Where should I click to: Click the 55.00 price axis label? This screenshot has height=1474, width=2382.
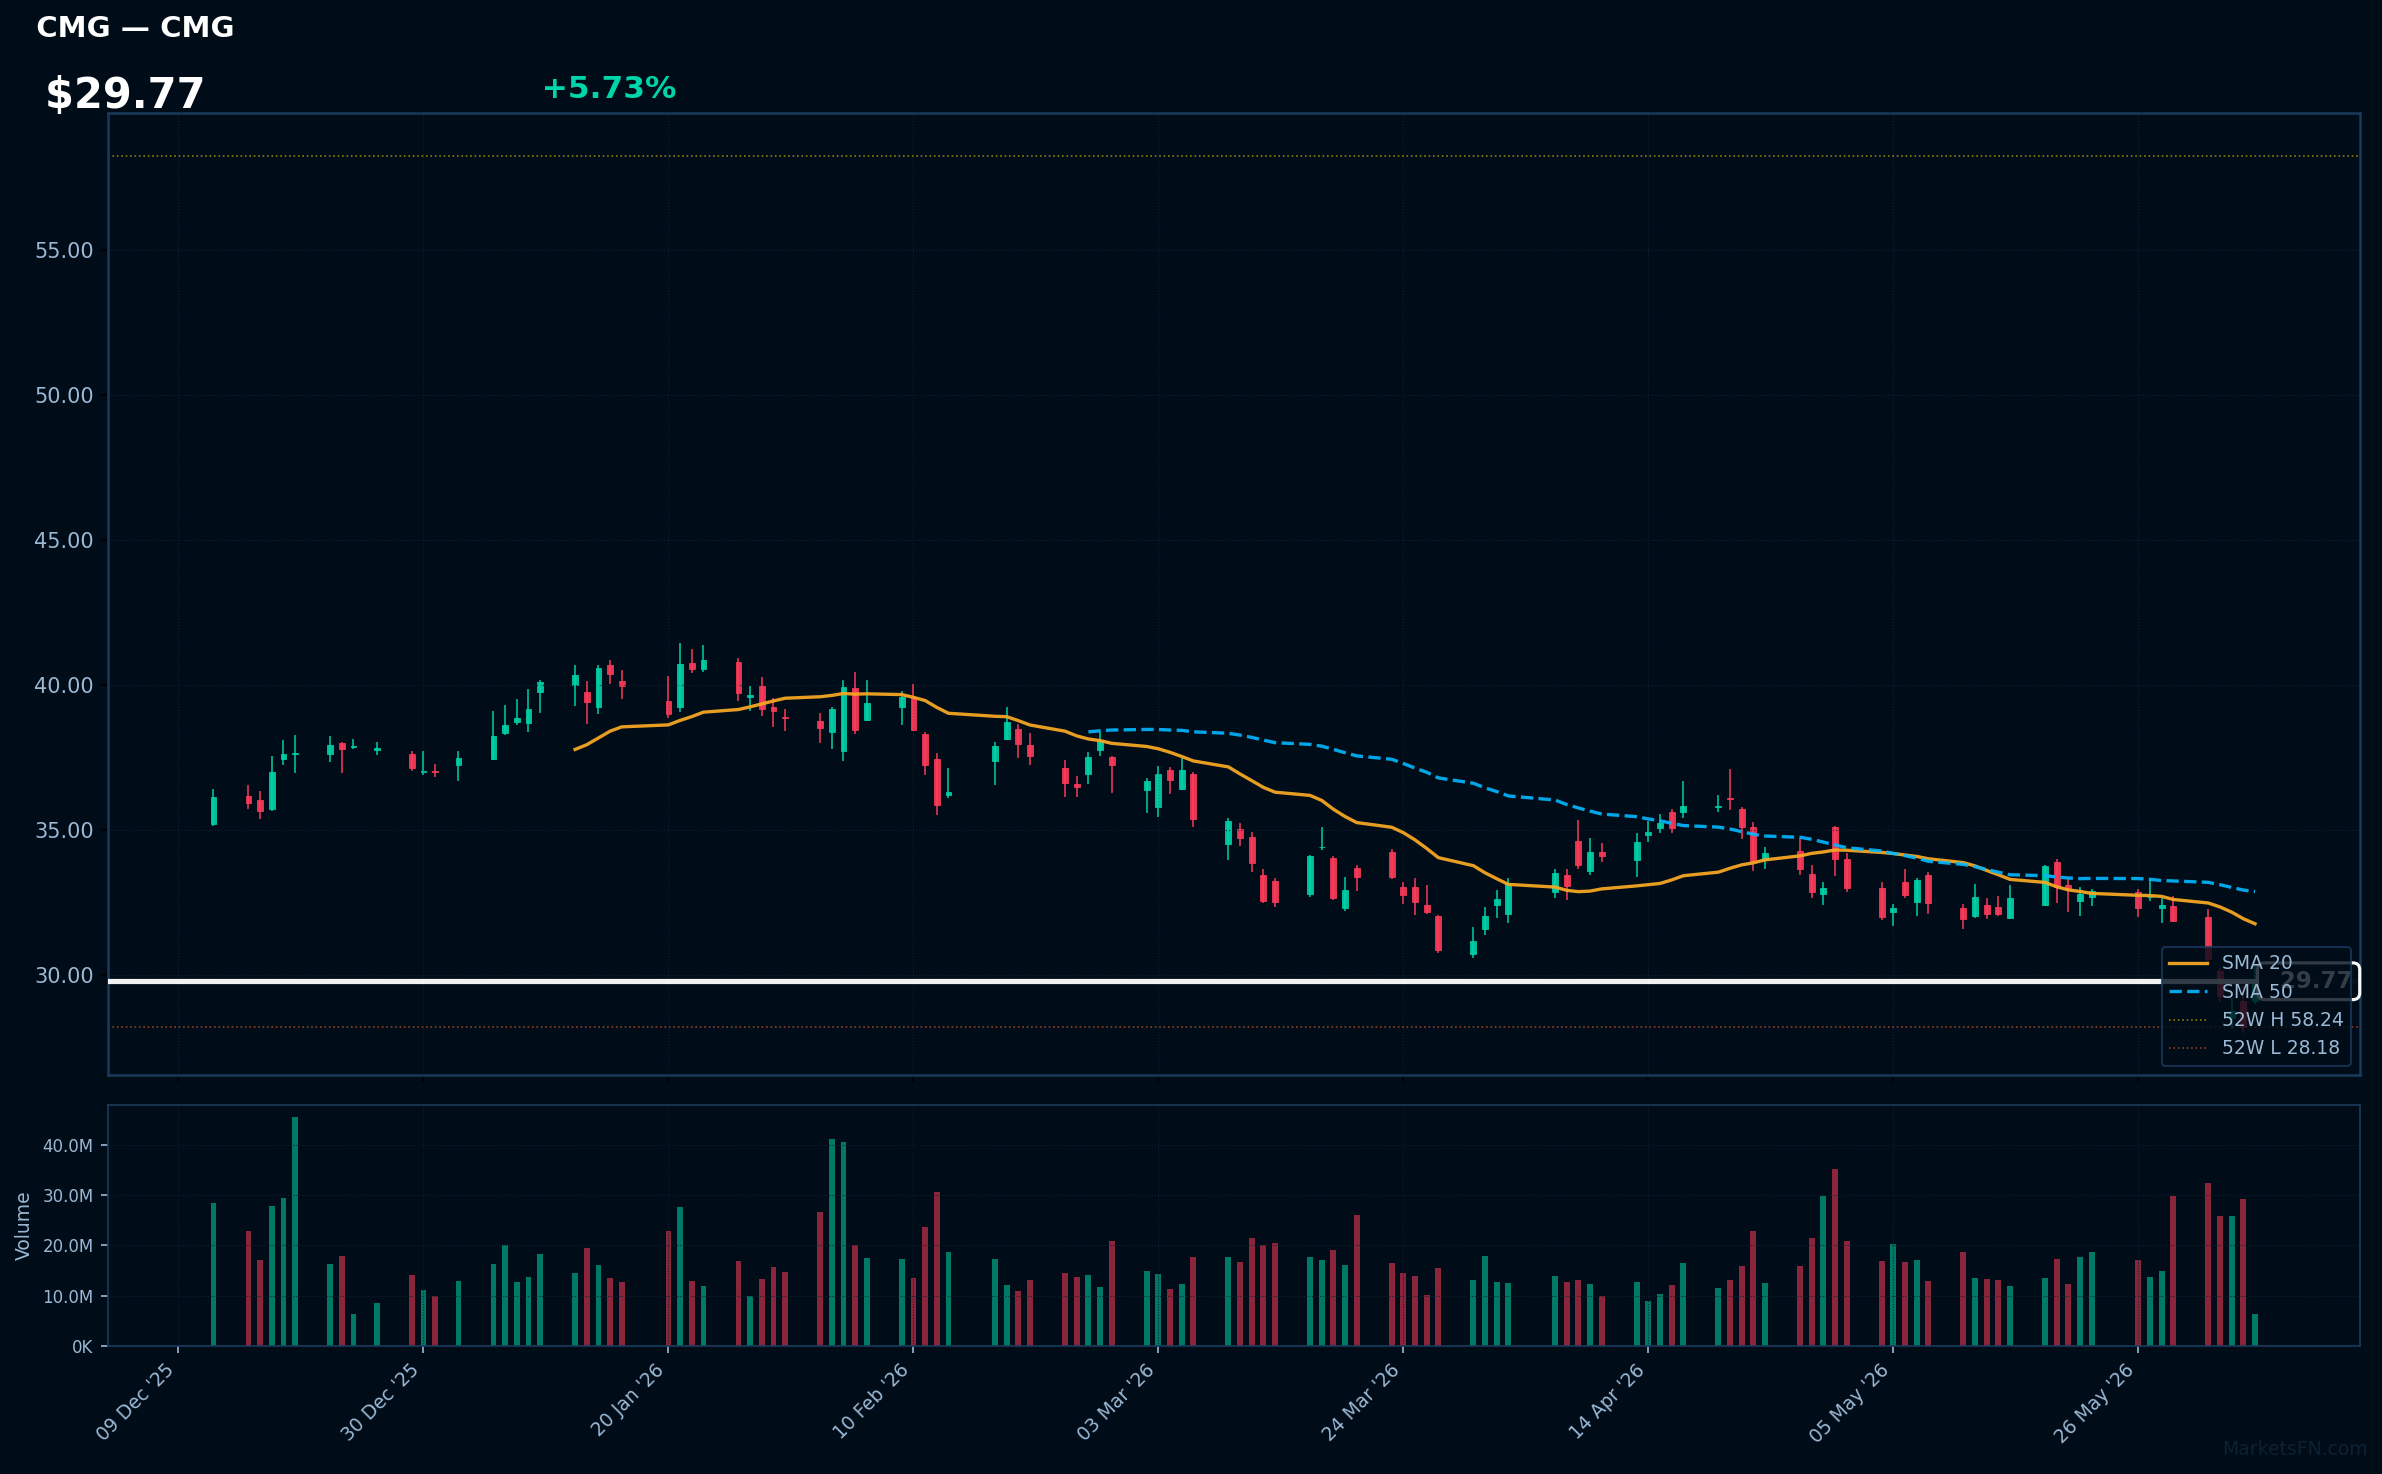tap(64, 250)
